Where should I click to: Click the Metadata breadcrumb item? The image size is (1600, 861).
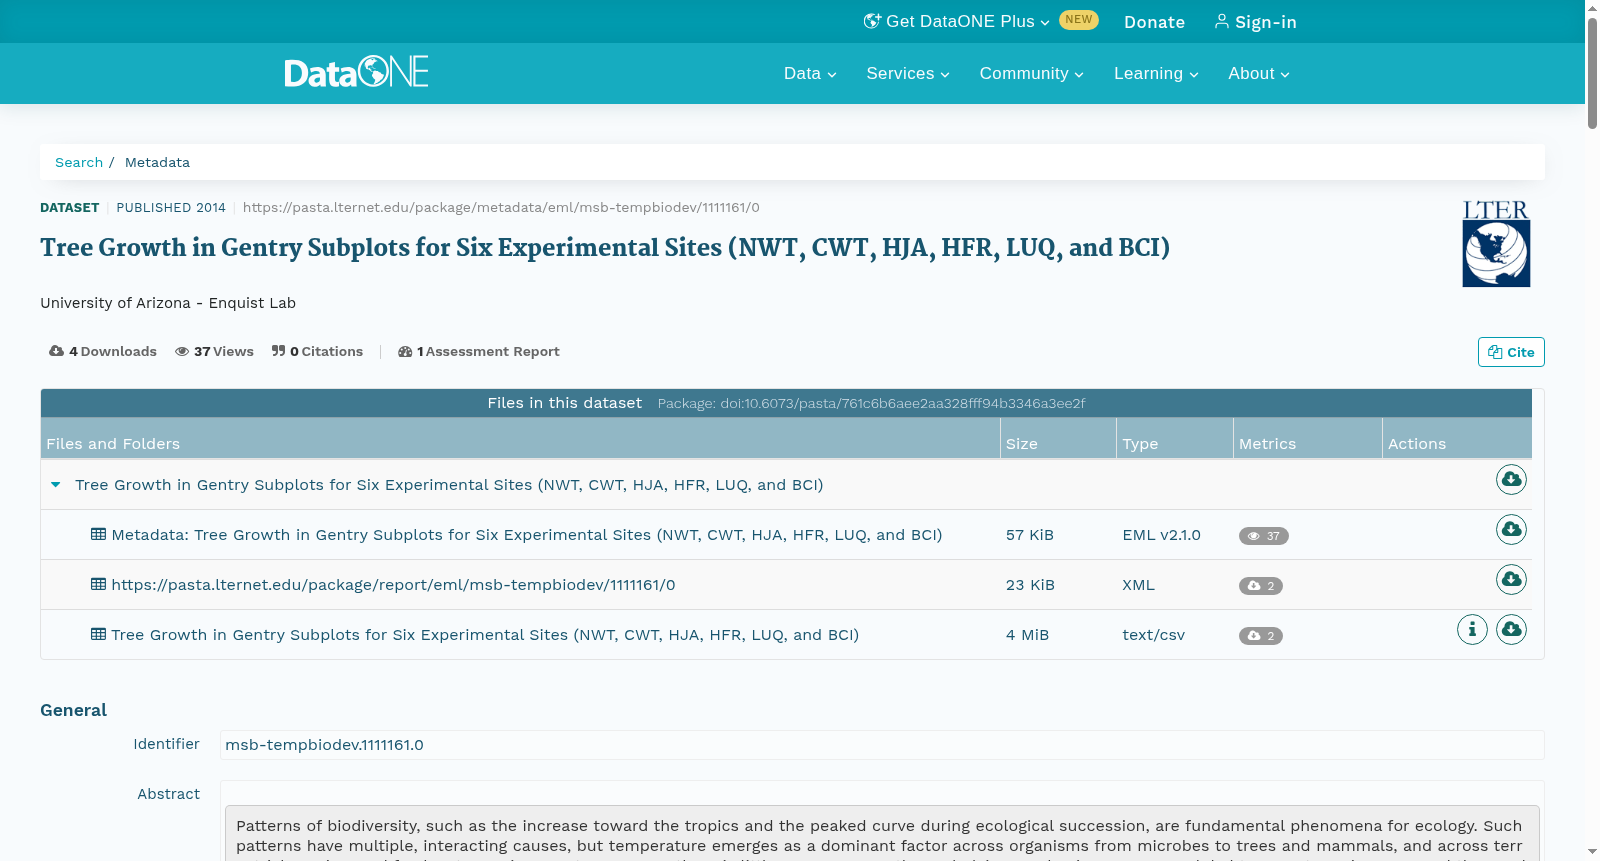(157, 162)
